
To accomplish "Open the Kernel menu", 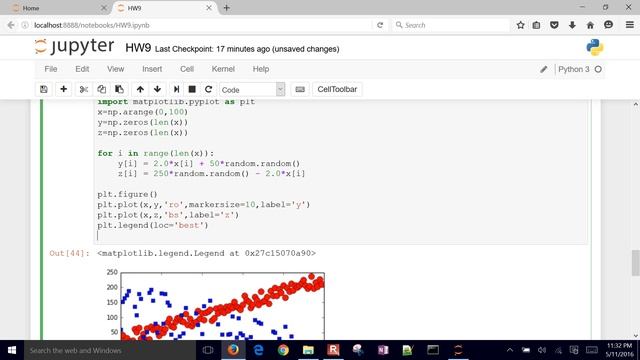I will pyautogui.click(x=223, y=69).
